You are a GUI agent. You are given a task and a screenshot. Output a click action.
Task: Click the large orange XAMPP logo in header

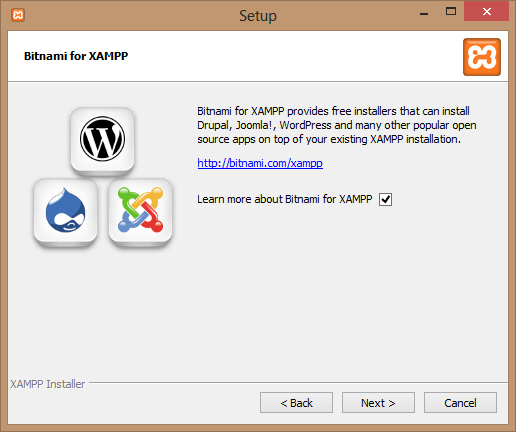tap(482, 57)
